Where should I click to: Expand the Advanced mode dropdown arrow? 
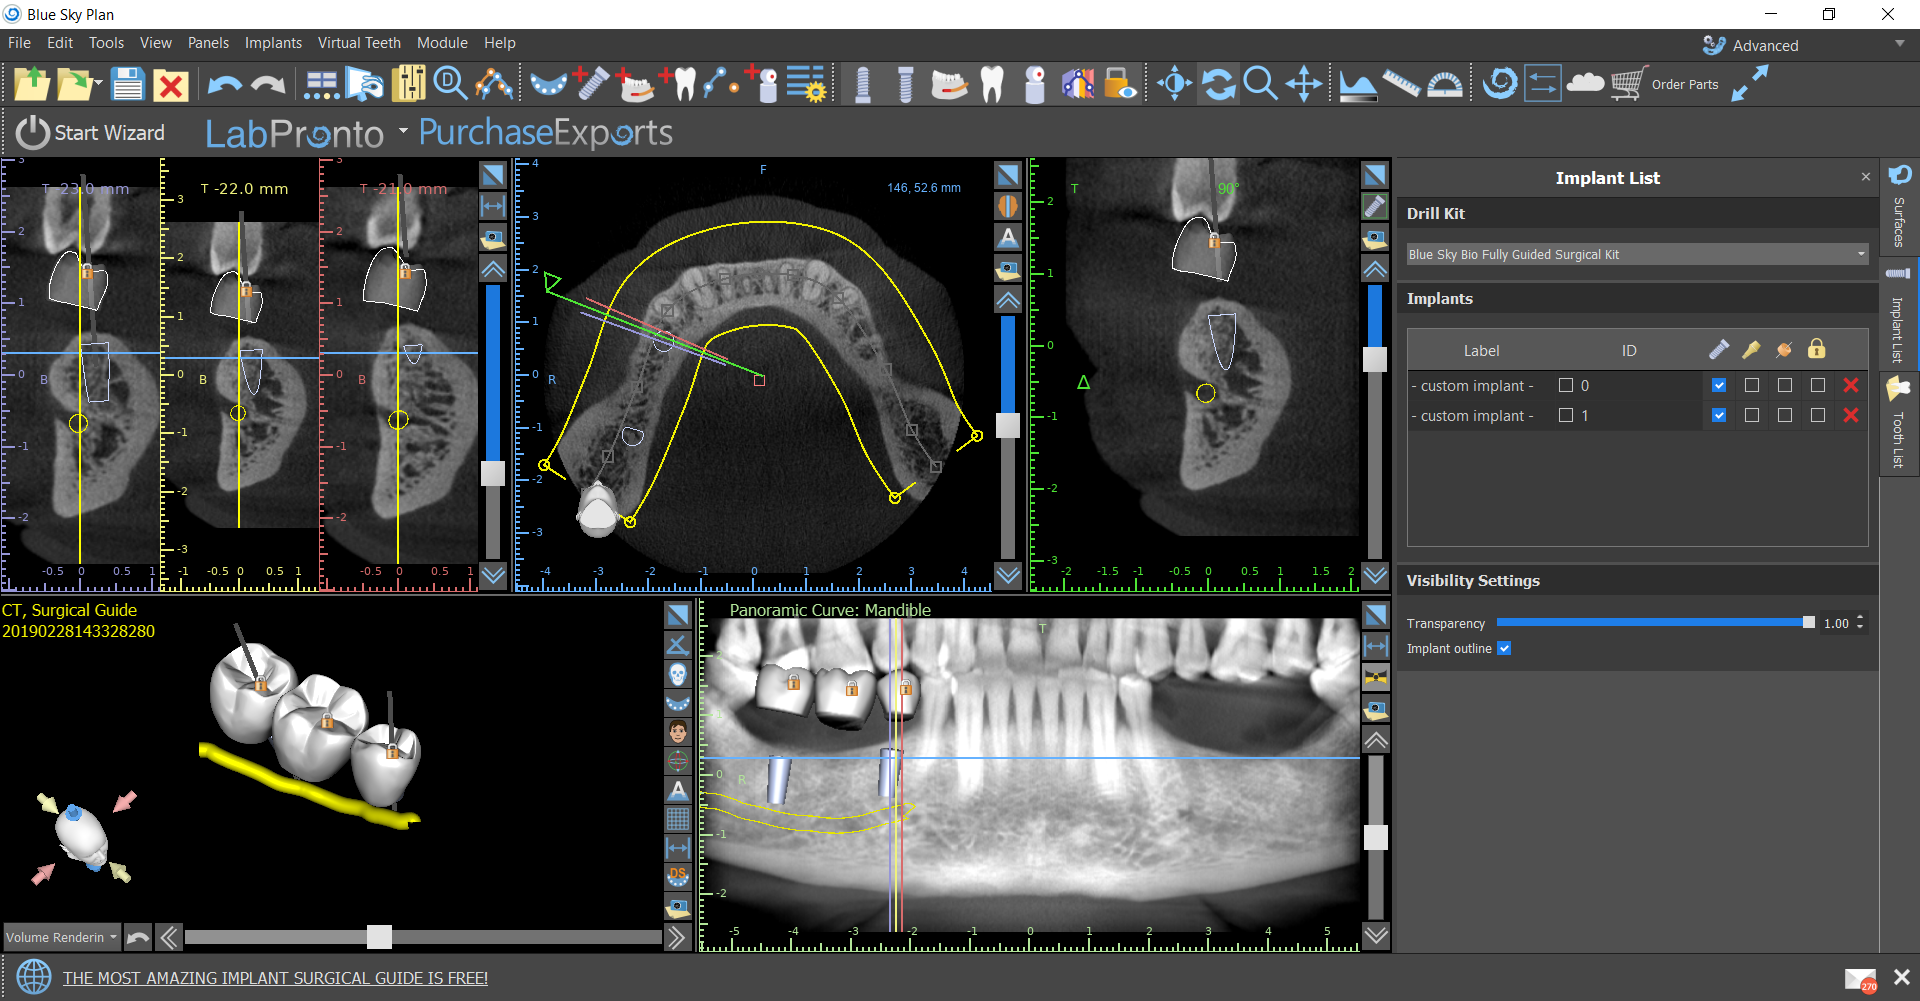click(1899, 44)
